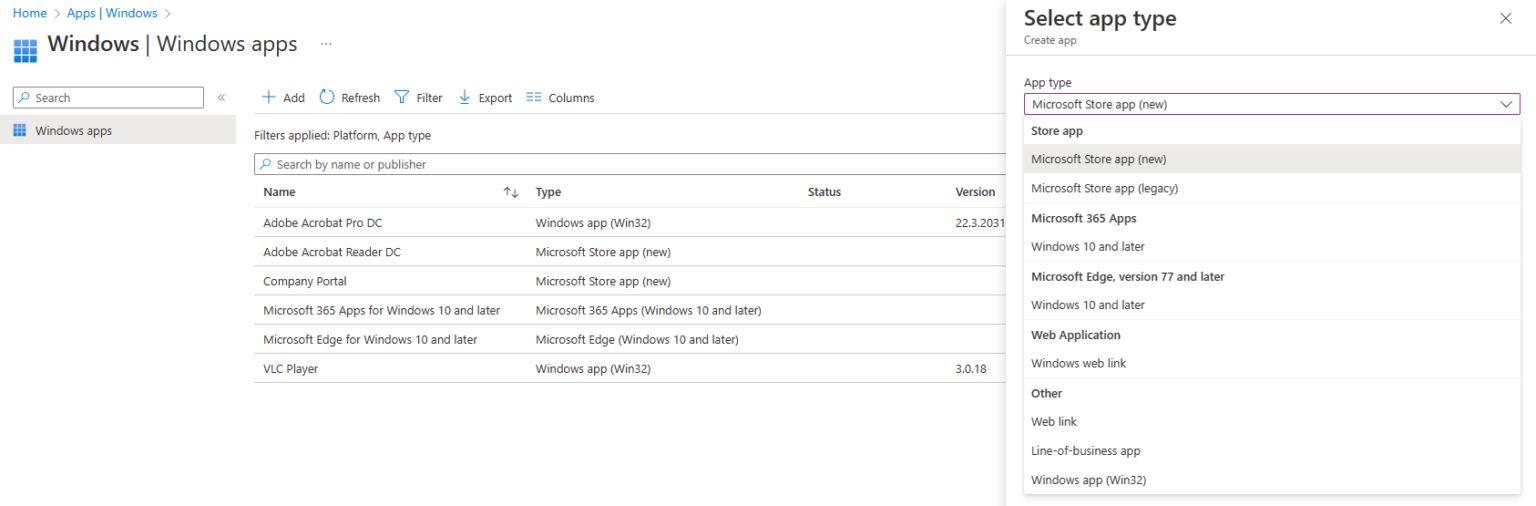Go to Home breadcrumb link
The width and height of the screenshot is (1536, 506).
point(29,13)
